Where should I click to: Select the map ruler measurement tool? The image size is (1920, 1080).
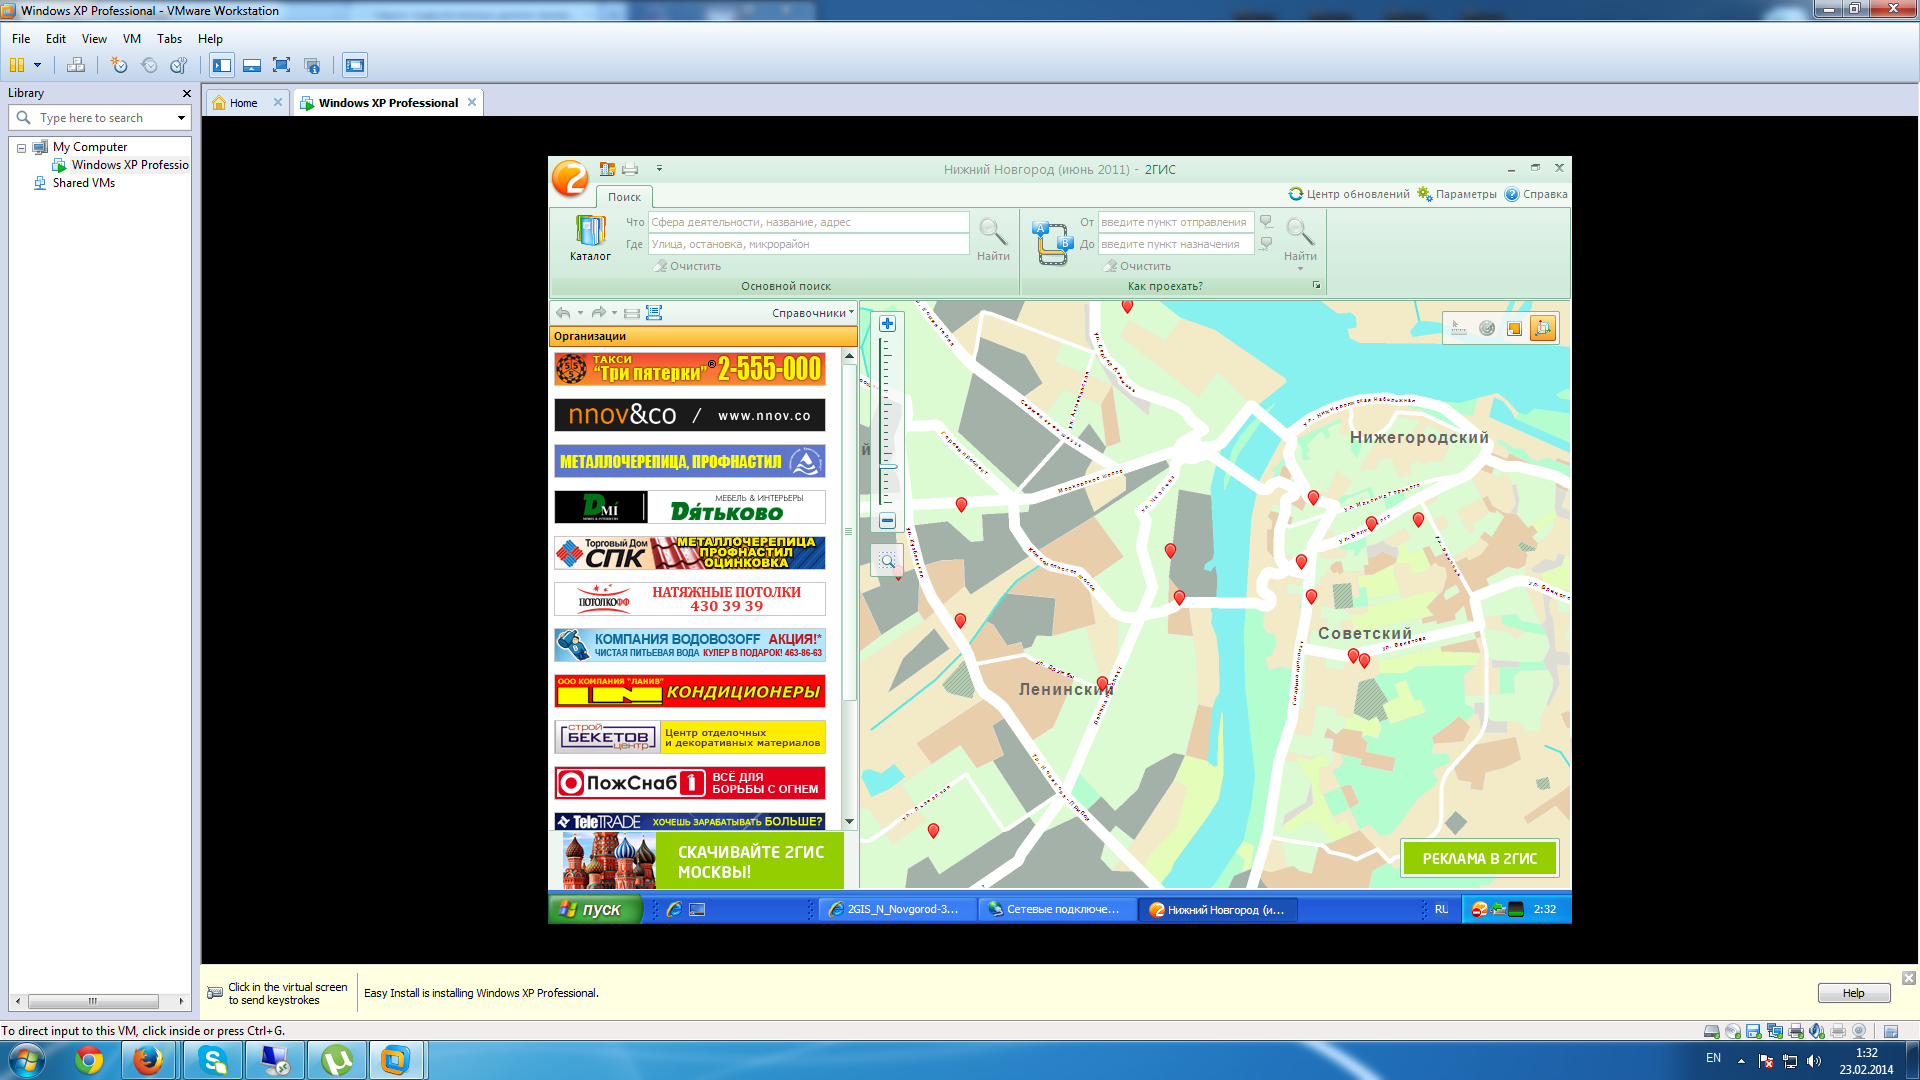point(1459,328)
